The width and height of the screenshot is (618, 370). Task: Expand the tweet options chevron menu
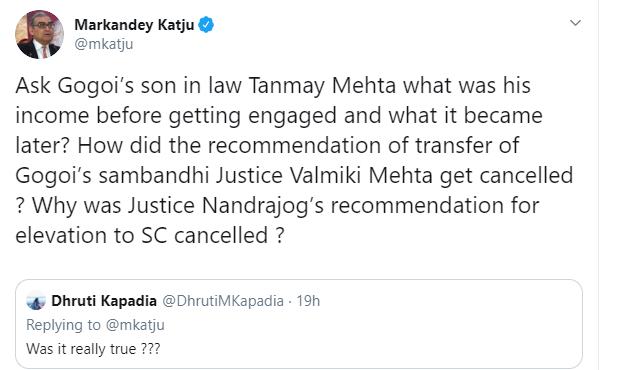click(x=575, y=22)
